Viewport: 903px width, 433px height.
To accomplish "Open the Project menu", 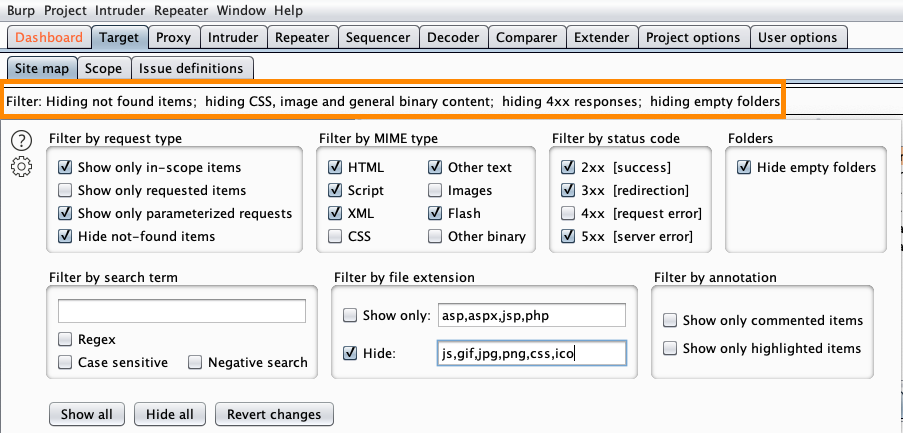I will click(x=66, y=11).
